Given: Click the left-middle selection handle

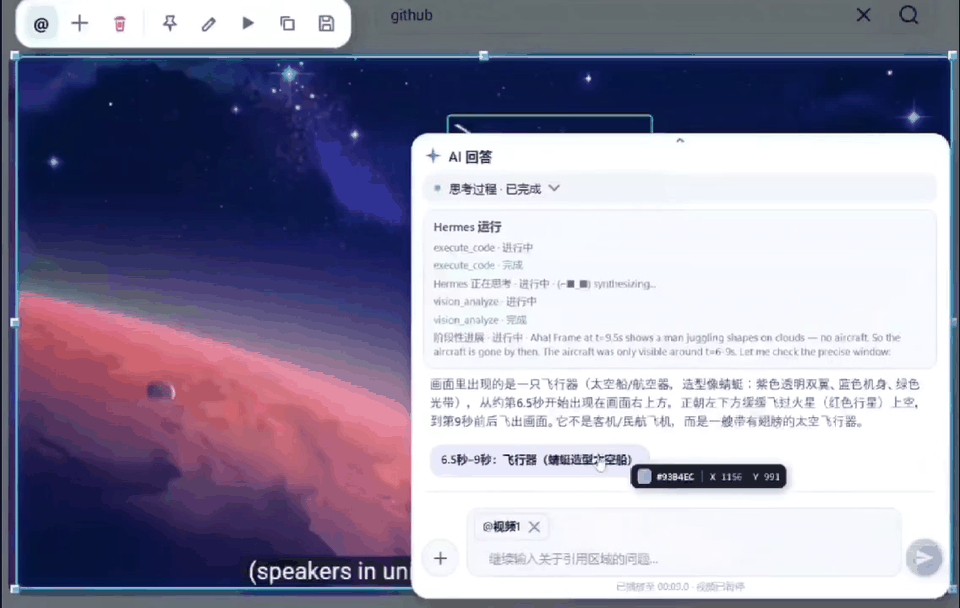Looking at the screenshot, I should click(15, 322).
